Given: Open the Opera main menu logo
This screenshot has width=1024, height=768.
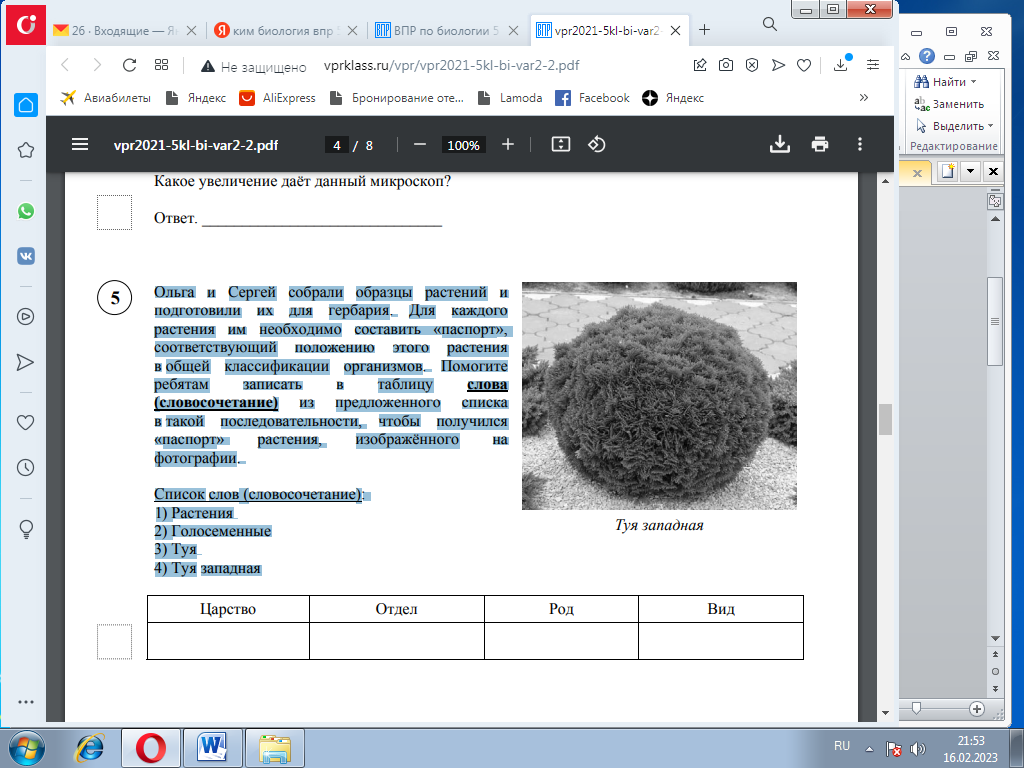Looking at the screenshot, I should point(26,25).
